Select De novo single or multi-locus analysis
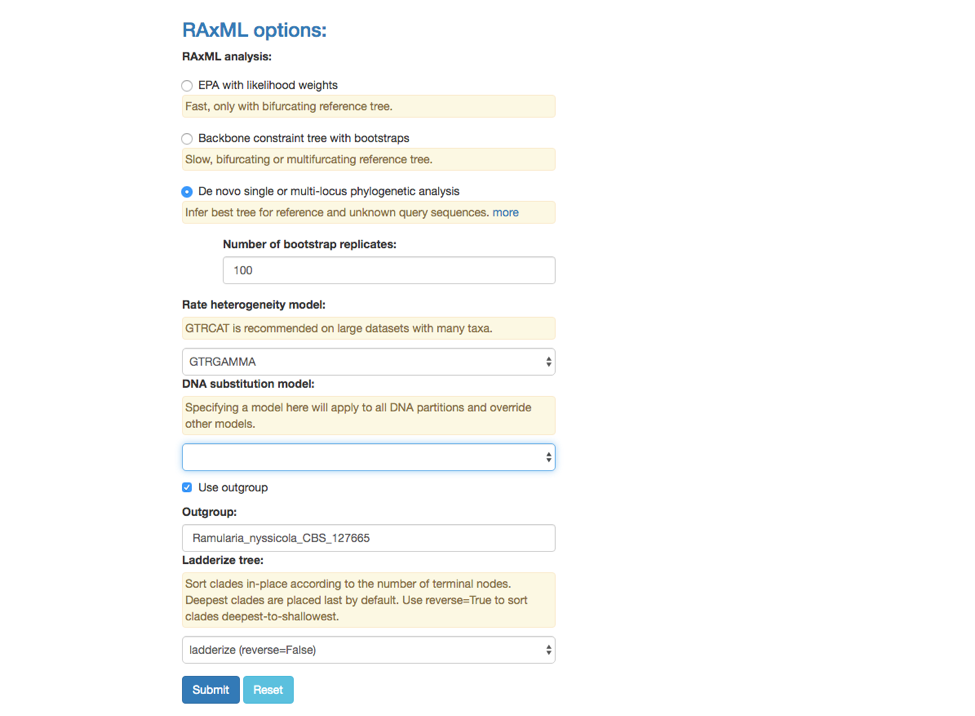Screen dimensions: 975x716 [187, 192]
